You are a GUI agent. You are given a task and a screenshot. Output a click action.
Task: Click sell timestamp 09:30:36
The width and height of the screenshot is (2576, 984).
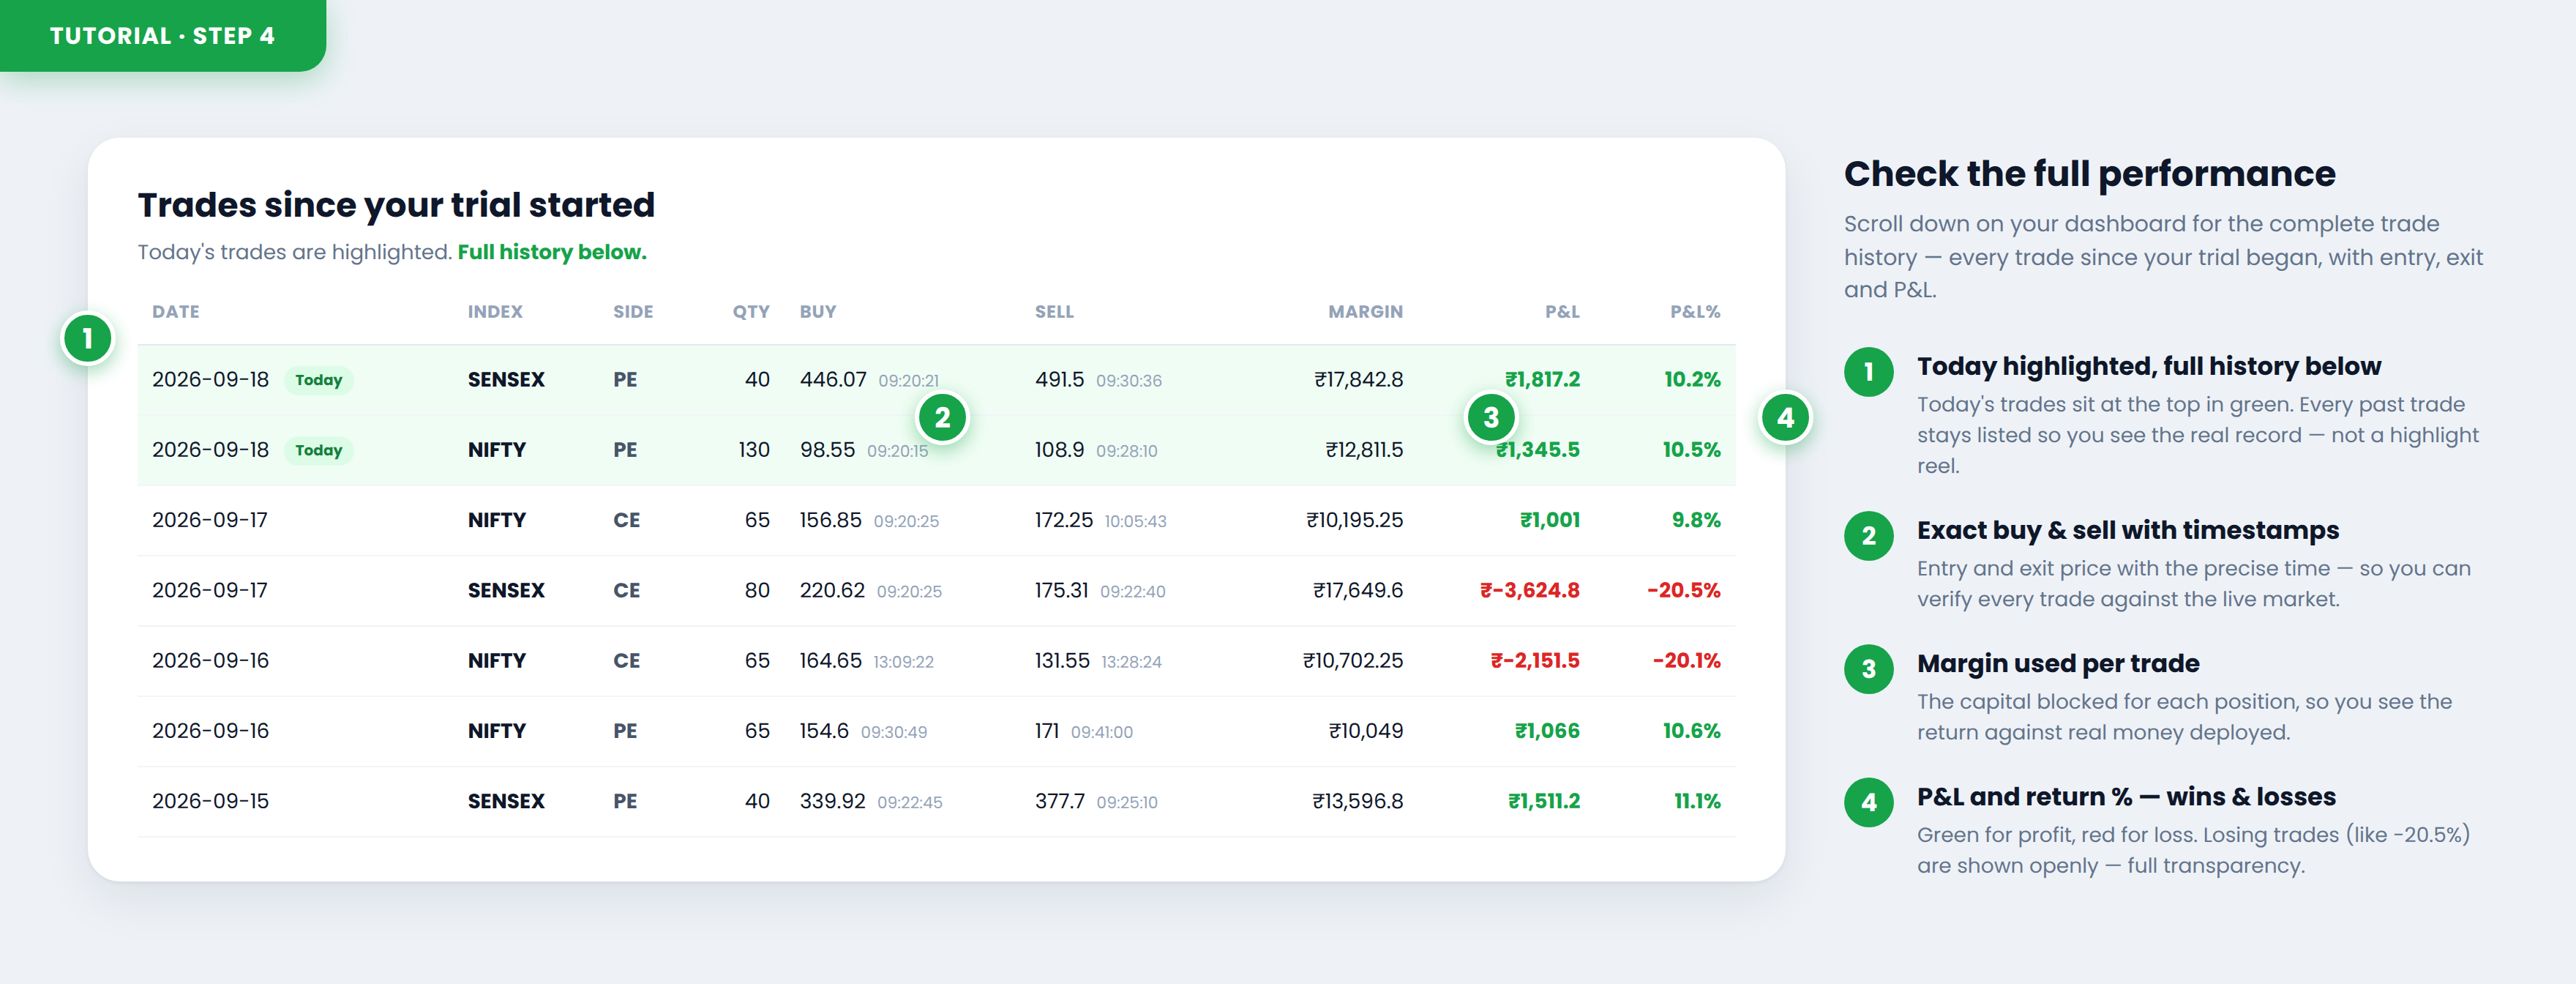1129,381
